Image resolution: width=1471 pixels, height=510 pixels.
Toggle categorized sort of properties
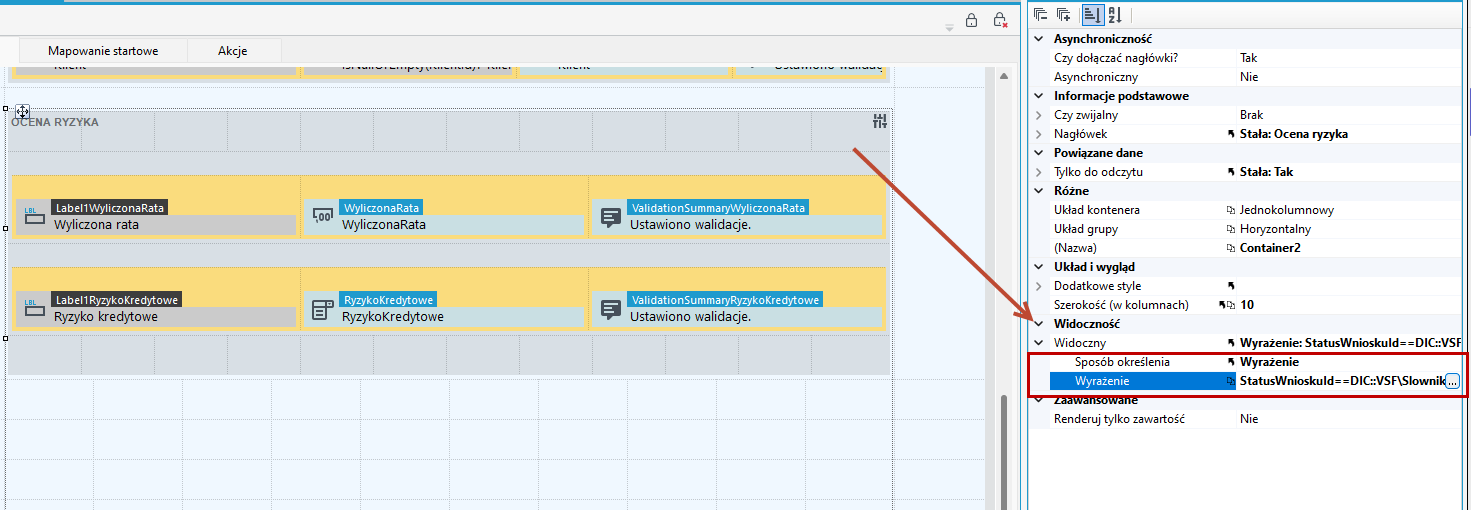pyautogui.click(x=1091, y=14)
